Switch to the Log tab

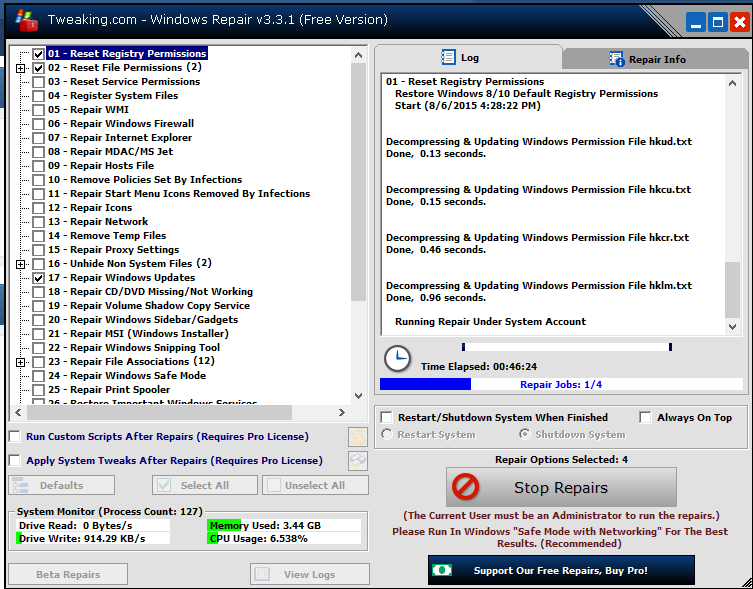[468, 58]
